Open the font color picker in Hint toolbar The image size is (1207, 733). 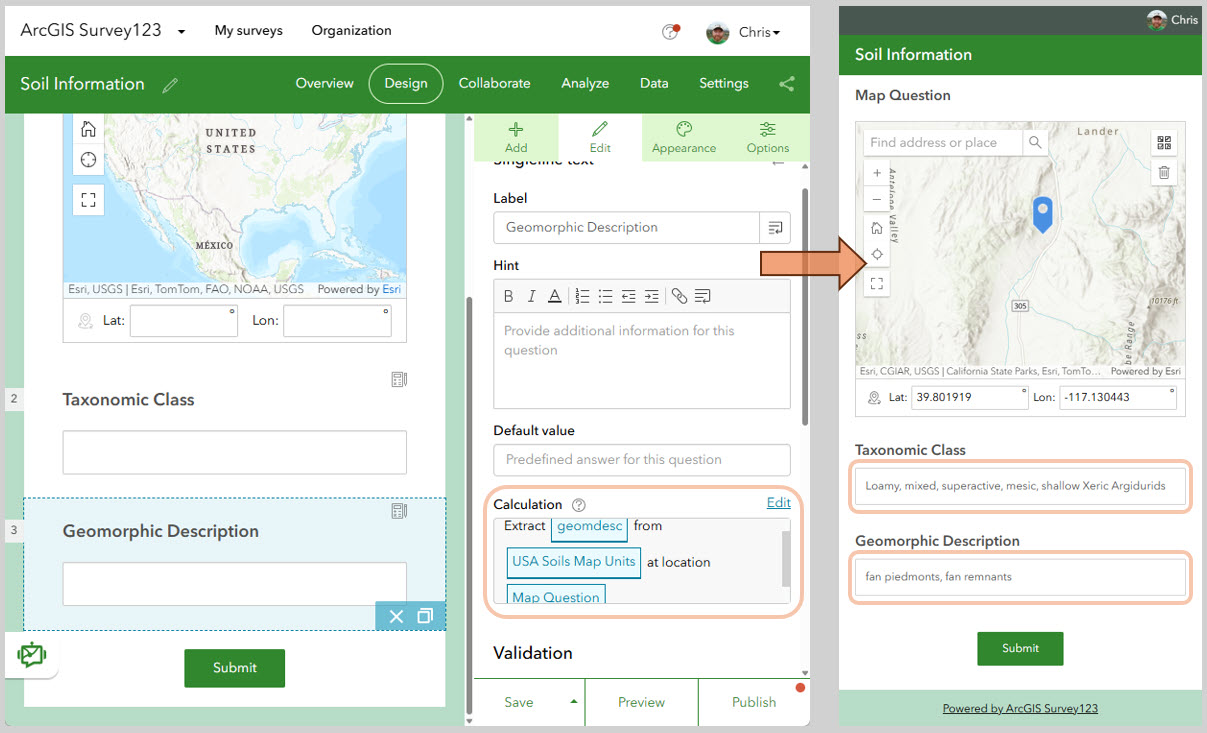(553, 295)
